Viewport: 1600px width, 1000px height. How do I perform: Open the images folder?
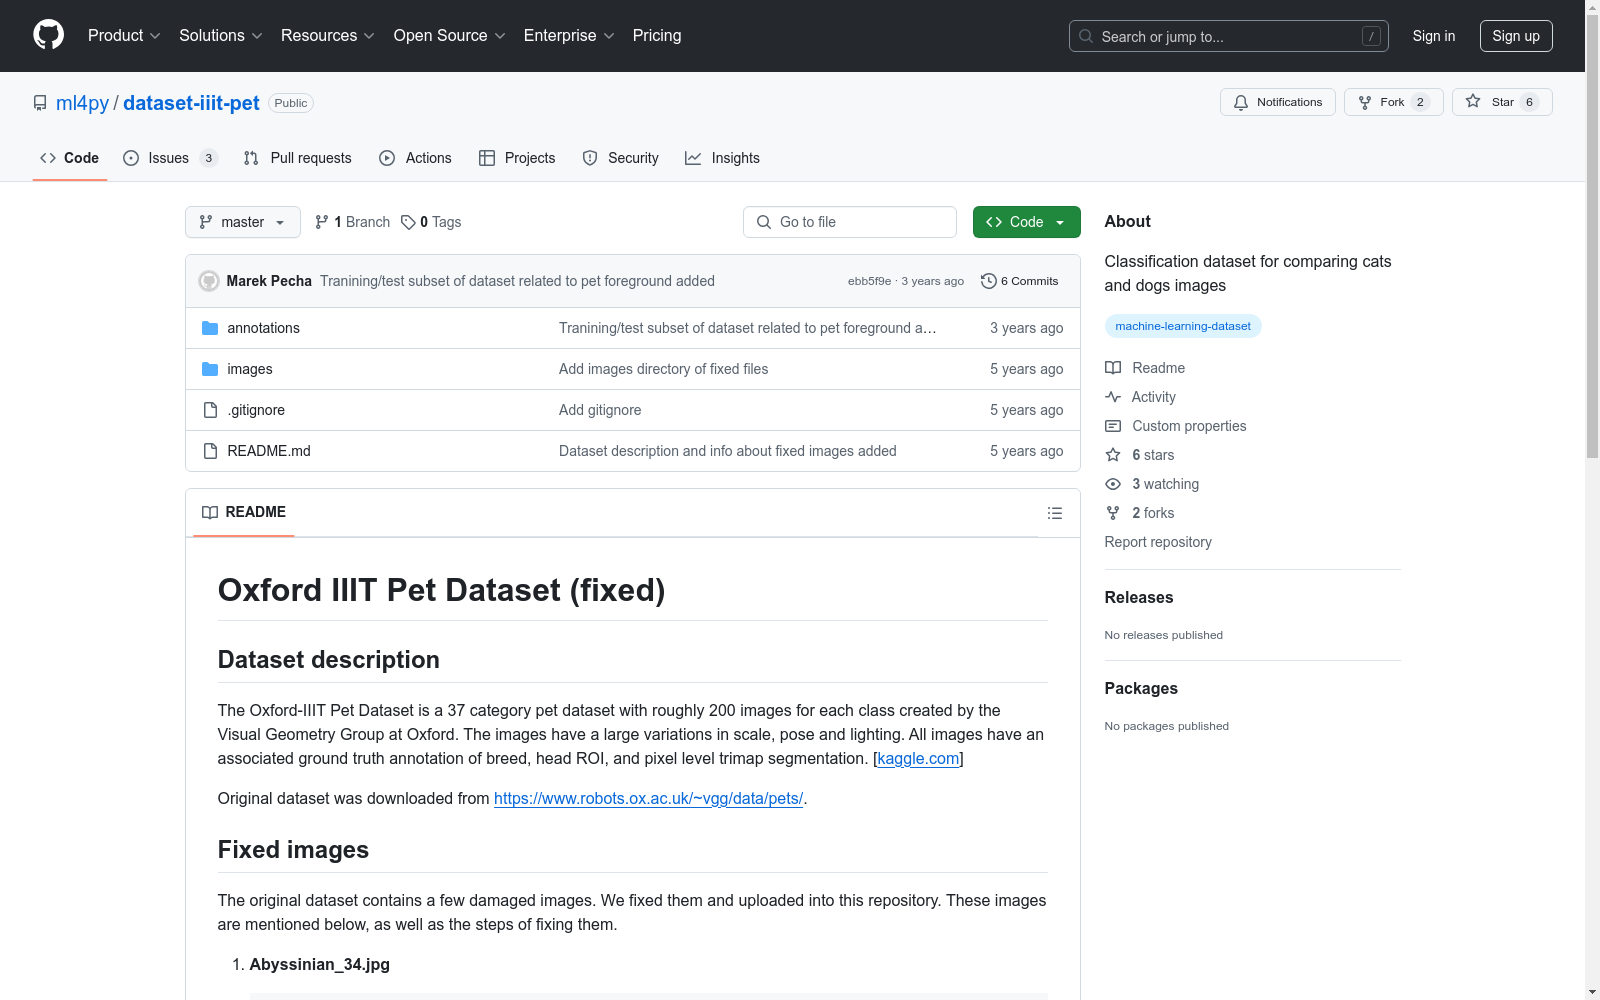click(250, 369)
